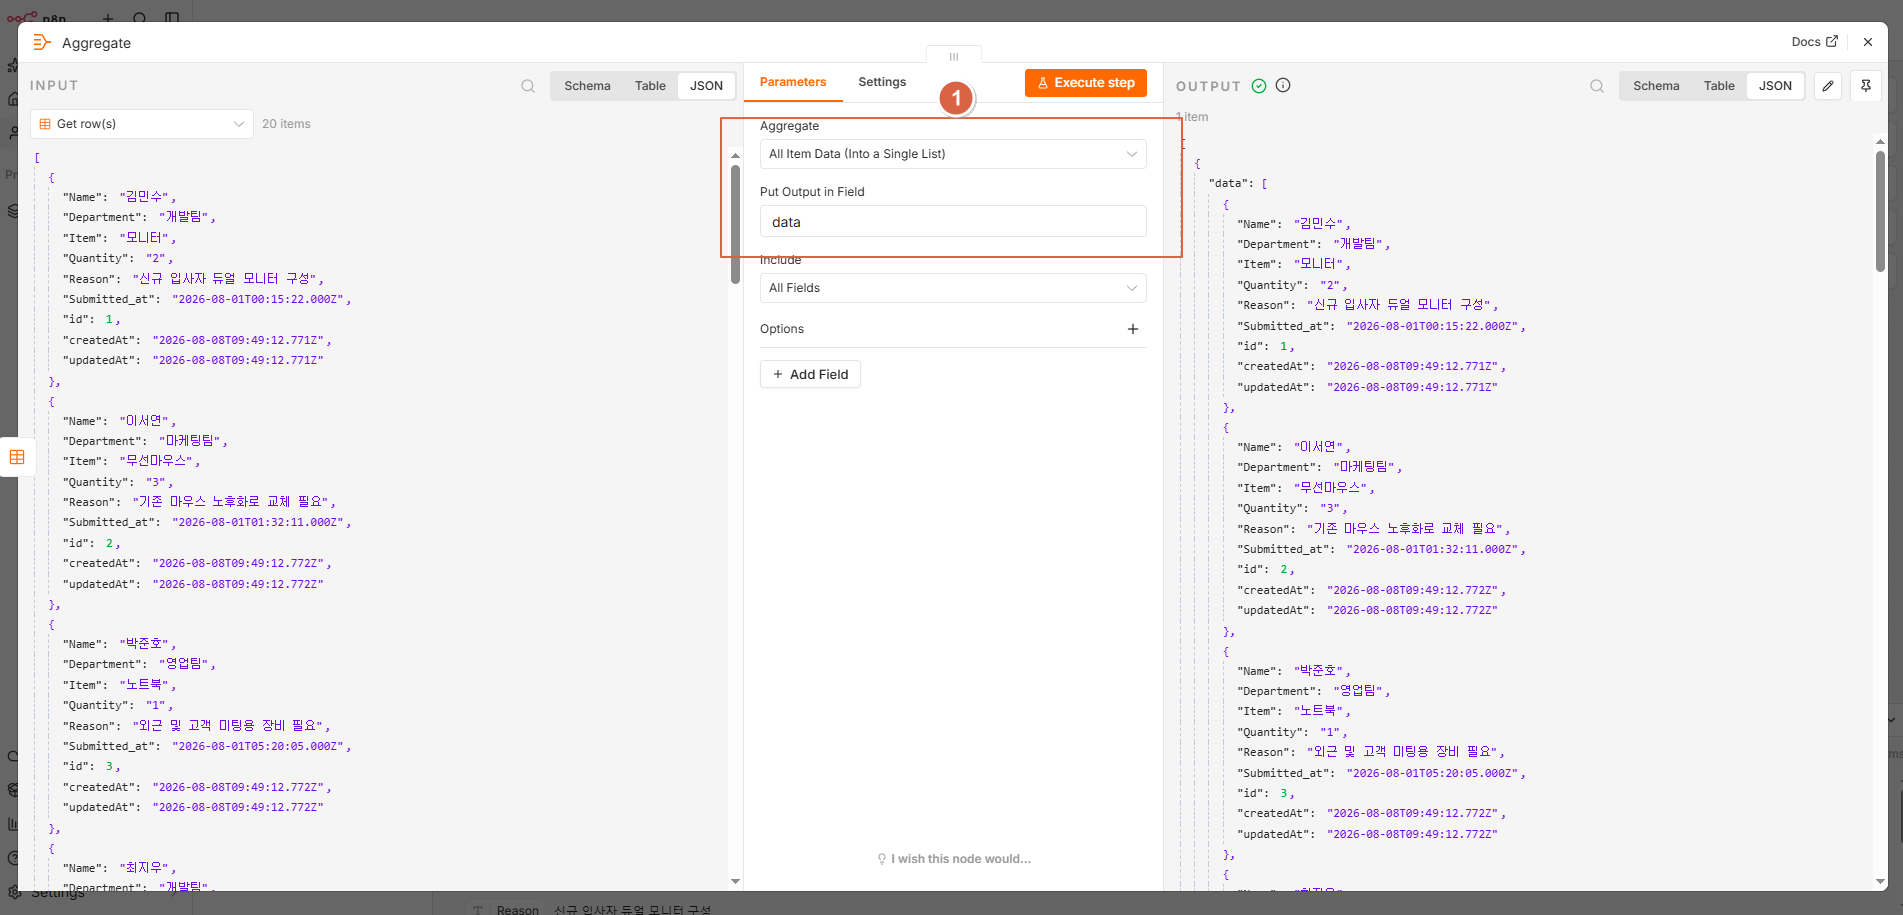
Task: Search the OUTPUT panel data
Action: (x=1597, y=86)
